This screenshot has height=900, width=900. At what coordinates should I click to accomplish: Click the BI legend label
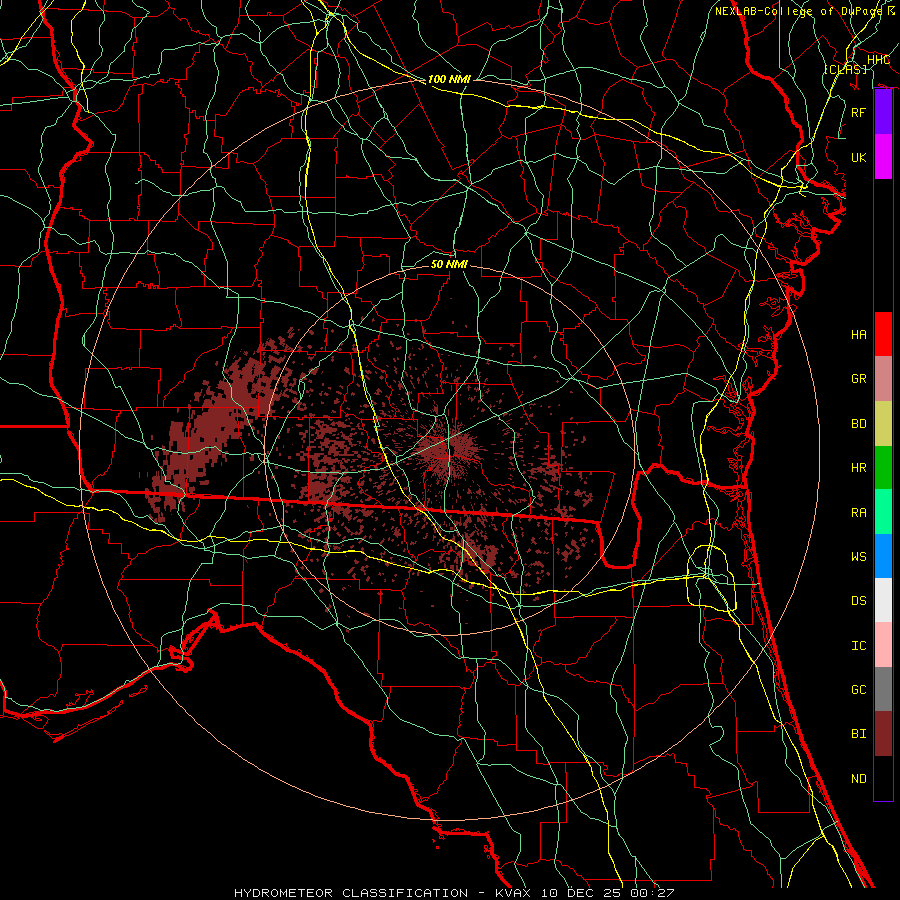(x=859, y=734)
